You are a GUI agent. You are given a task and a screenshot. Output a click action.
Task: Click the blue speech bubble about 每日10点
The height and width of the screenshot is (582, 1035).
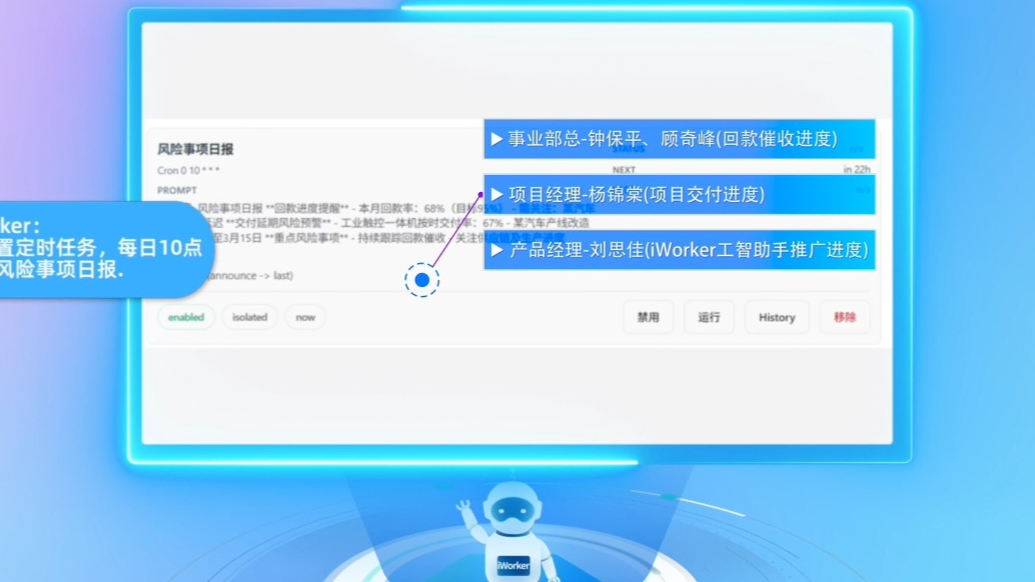(100, 249)
